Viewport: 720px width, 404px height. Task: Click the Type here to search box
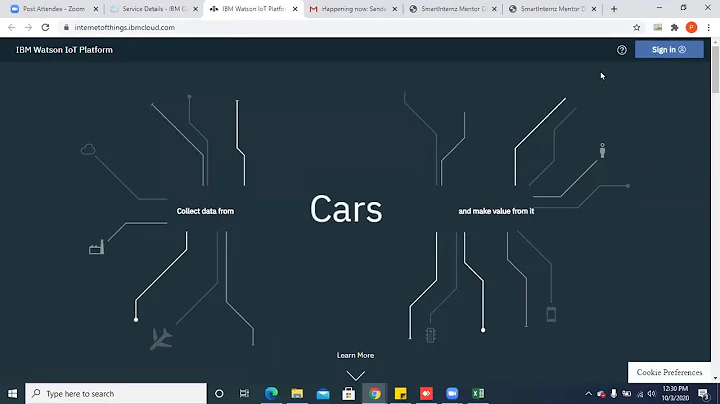[116, 393]
